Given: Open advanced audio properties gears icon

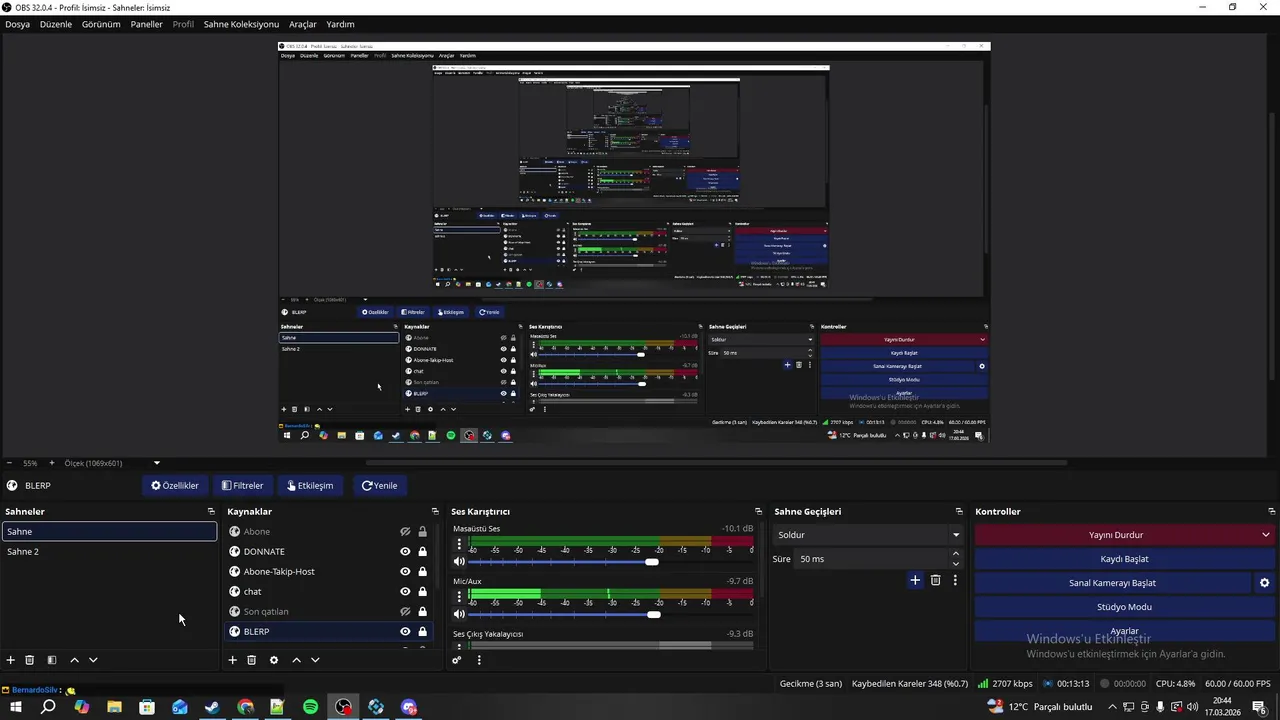Looking at the screenshot, I should (x=457, y=660).
